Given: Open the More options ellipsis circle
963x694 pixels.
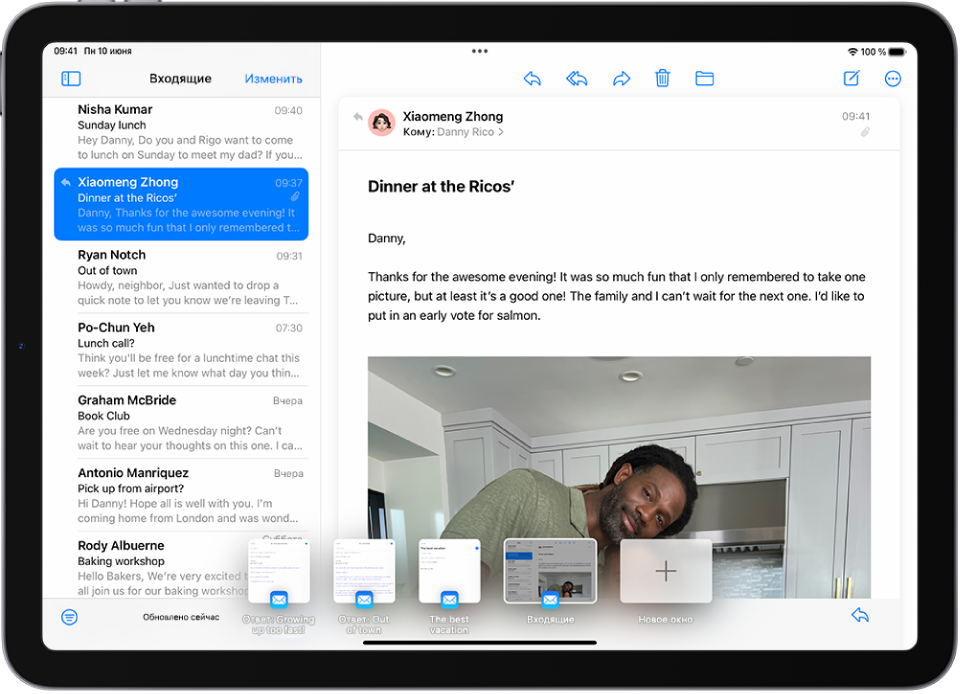Looking at the screenshot, I should tap(892, 79).
